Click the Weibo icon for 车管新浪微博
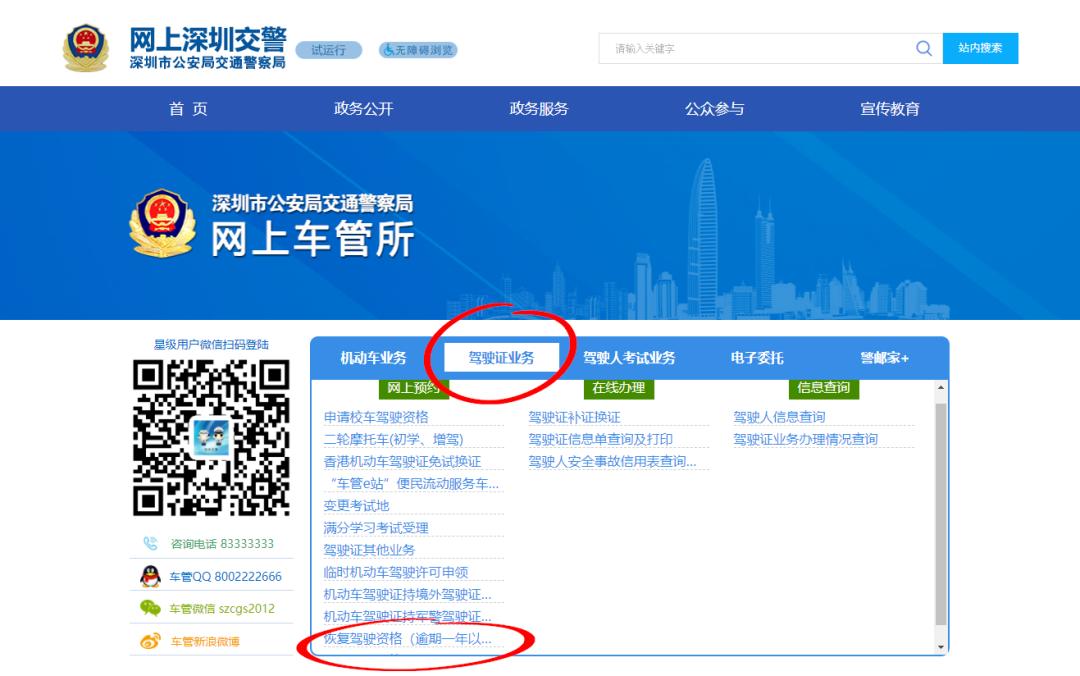1080x676 pixels. click(x=150, y=641)
